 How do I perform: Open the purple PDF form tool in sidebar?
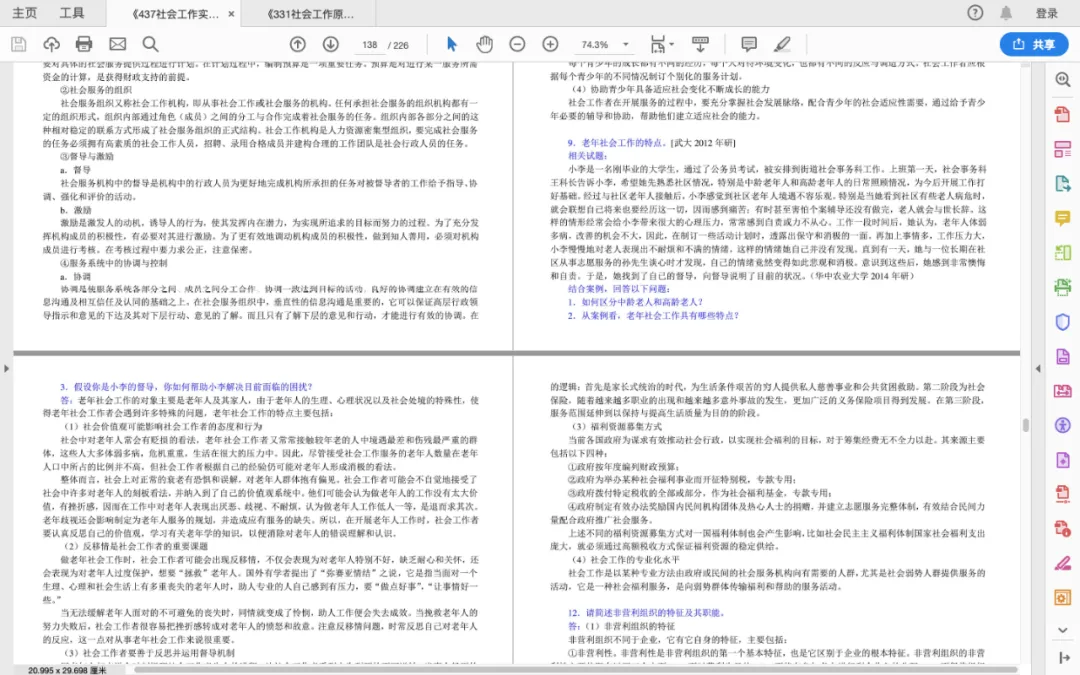tap(1063, 356)
